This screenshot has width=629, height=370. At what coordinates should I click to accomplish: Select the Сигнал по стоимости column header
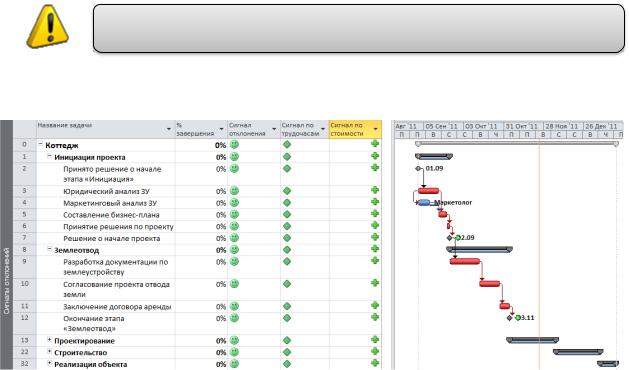355,129
